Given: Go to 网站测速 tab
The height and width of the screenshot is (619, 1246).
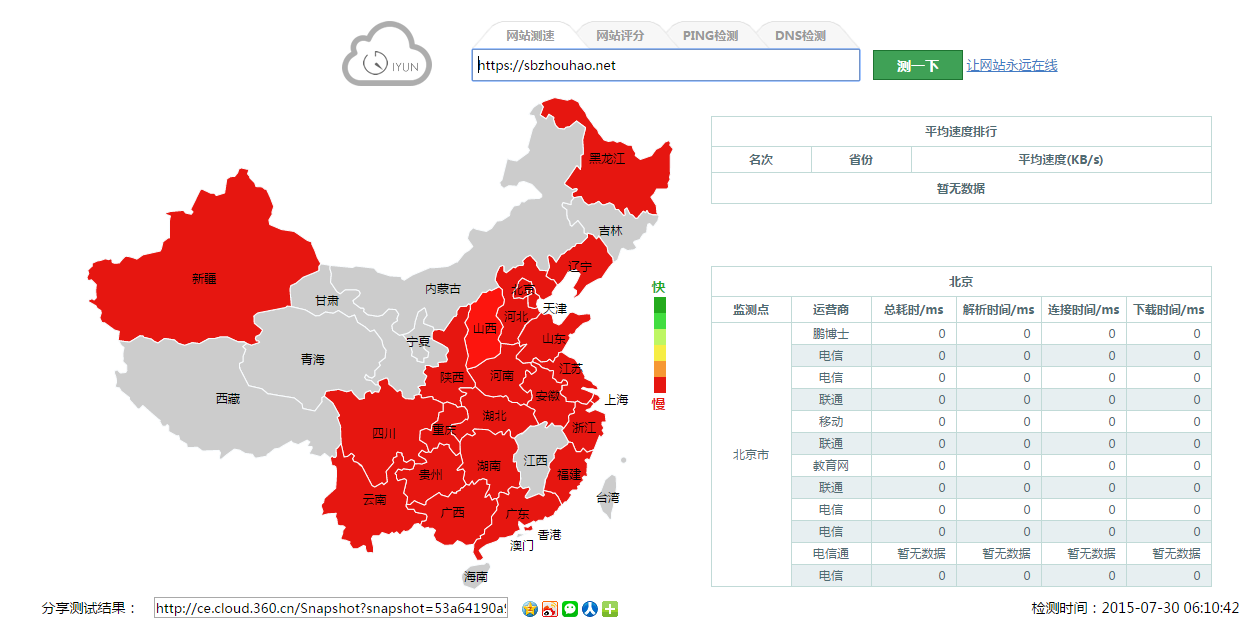Looking at the screenshot, I should (530, 35).
